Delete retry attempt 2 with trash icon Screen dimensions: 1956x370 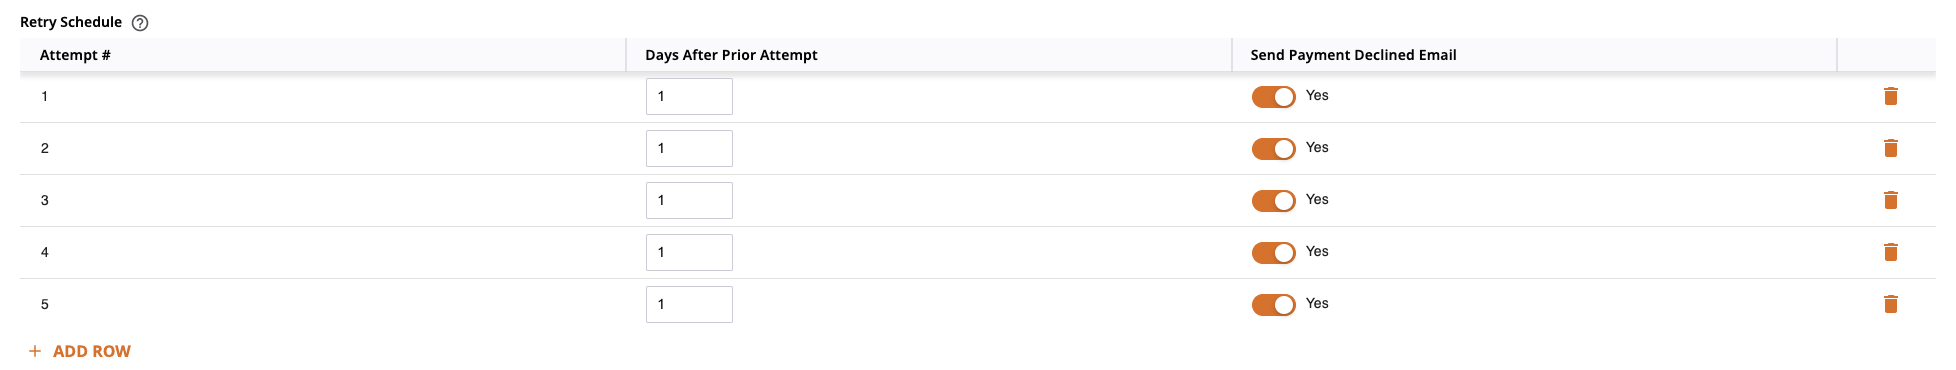tap(1891, 148)
